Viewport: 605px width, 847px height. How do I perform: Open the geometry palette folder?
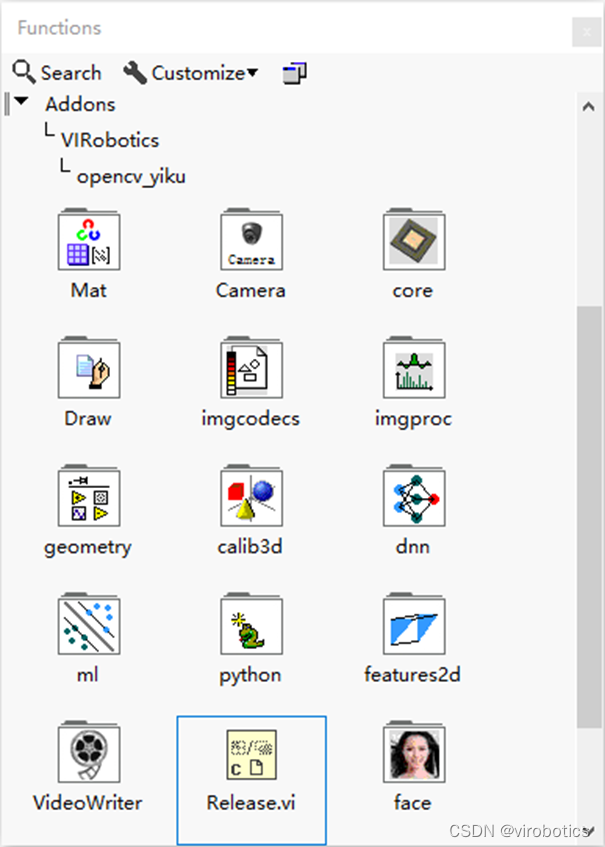tap(89, 496)
